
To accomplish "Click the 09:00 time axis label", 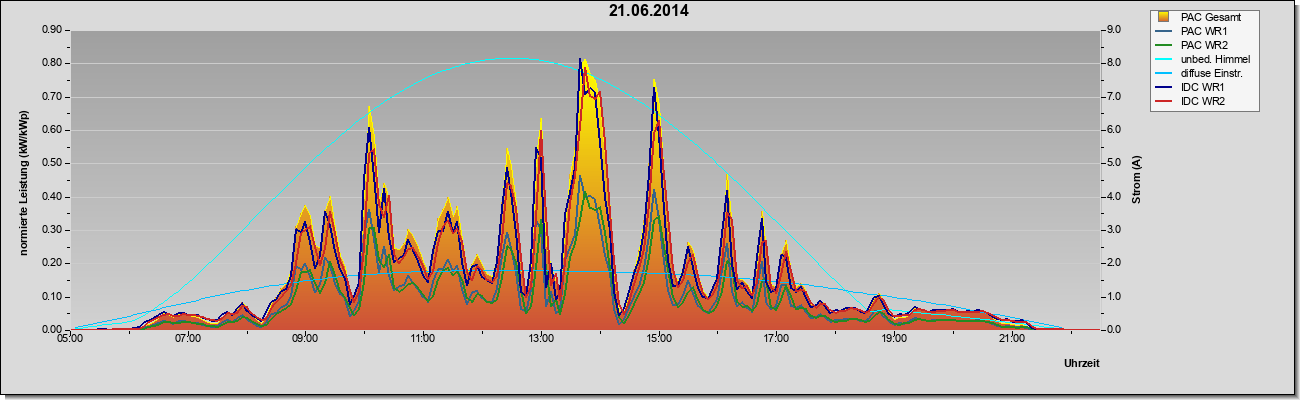I will pos(305,340).
